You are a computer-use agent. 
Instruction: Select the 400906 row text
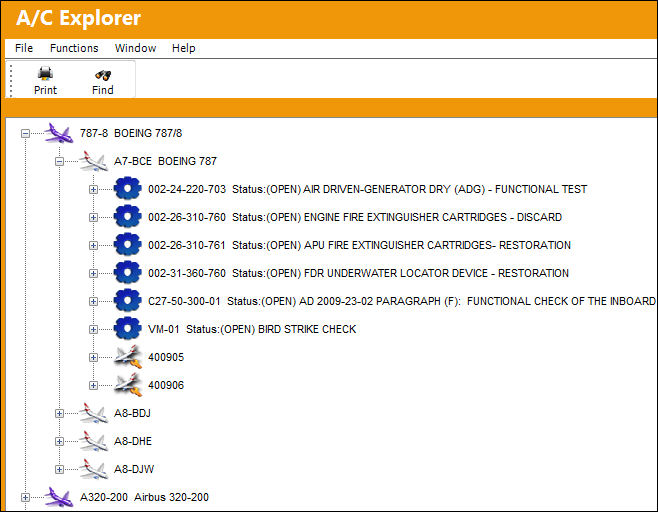[166, 385]
